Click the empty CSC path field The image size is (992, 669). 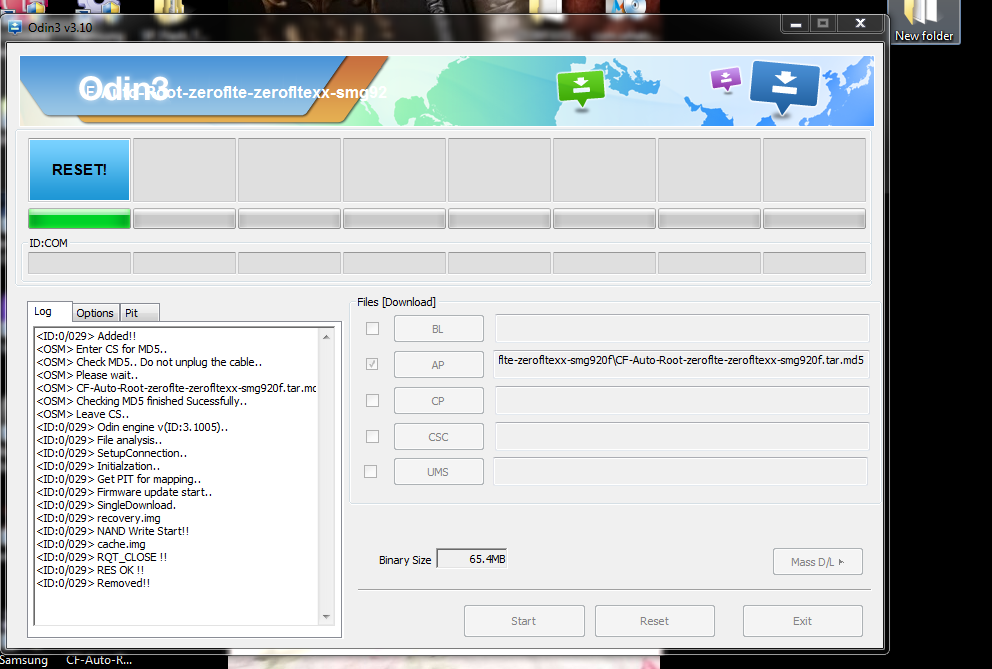coord(682,437)
